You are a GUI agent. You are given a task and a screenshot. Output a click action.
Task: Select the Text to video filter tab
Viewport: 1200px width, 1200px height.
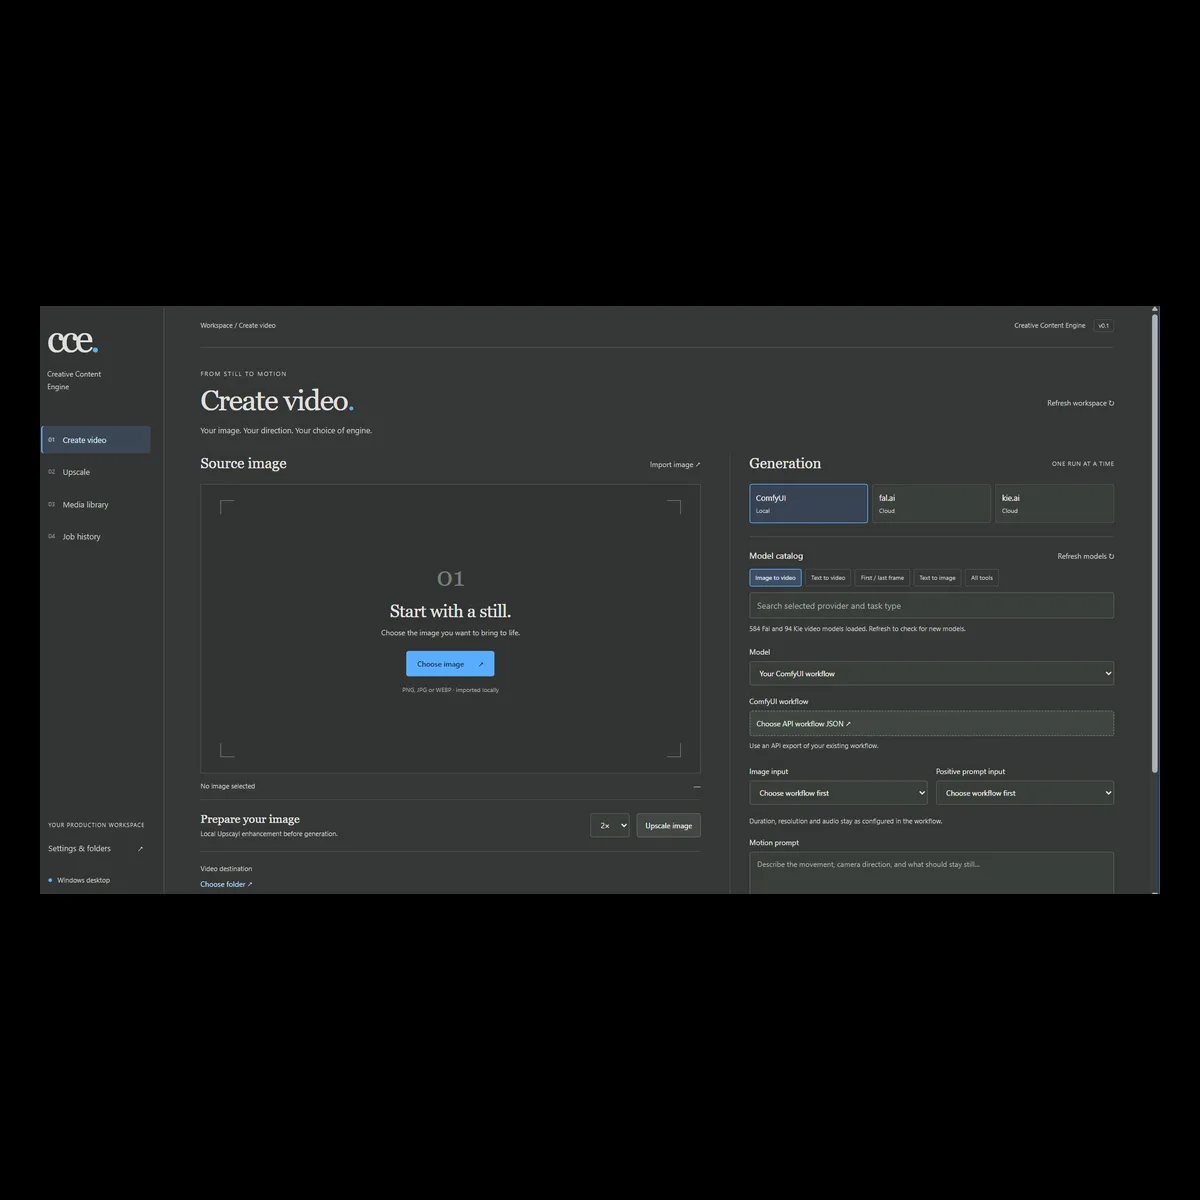[x=828, y=578]
